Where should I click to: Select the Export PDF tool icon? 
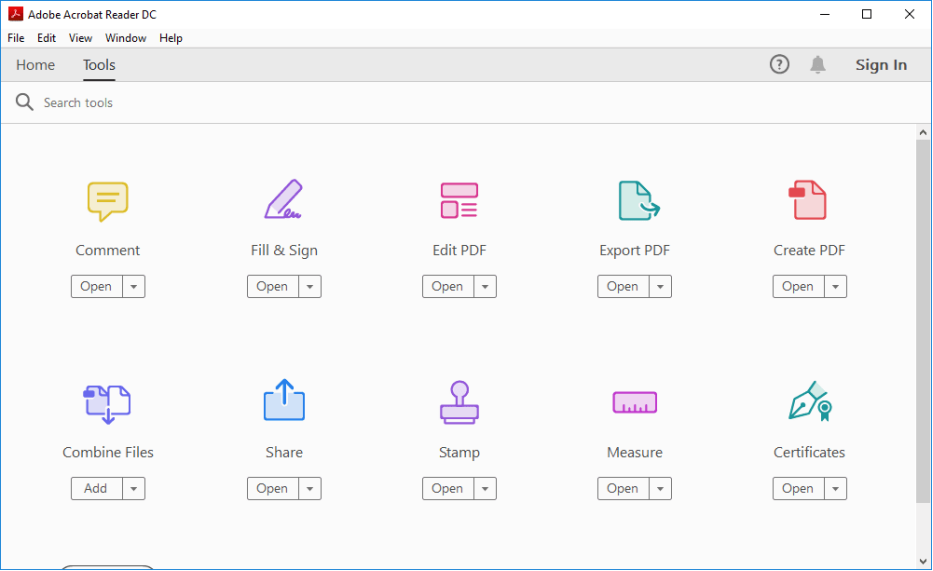click(x=637, y=201)
